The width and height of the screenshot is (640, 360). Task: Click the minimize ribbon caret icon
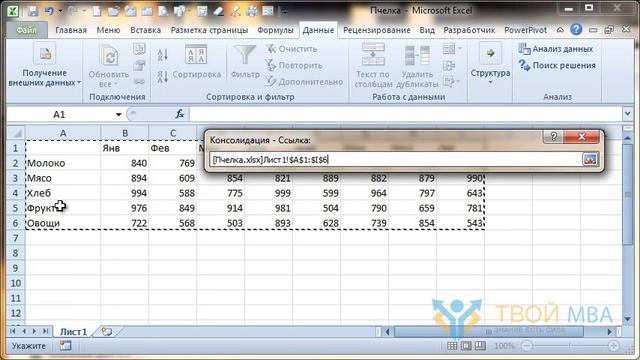pyautogui.click(x=560, y=30)
